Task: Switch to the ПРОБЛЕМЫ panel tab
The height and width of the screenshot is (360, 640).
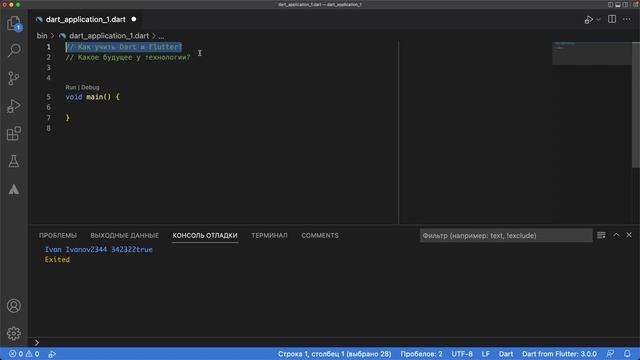Action: [x=58, y=236]
